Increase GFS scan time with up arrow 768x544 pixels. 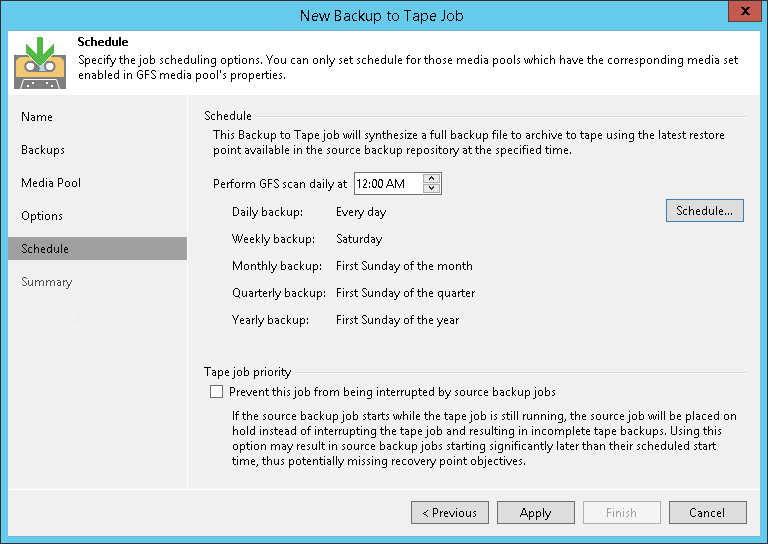click(432, 179)
